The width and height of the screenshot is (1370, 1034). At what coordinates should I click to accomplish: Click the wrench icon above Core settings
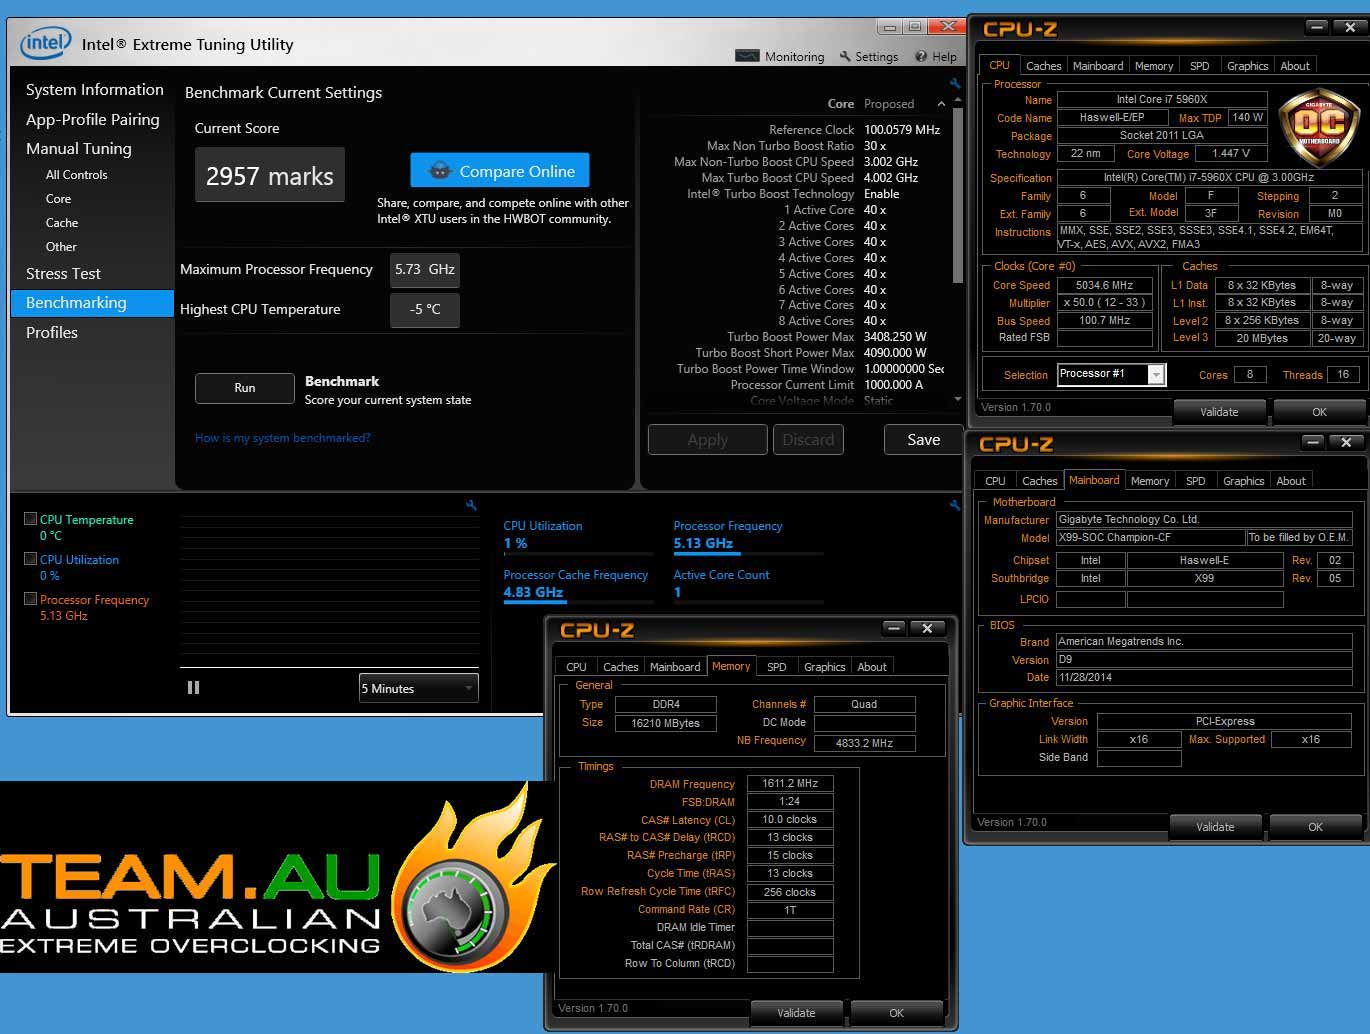[x=955, y=84]
